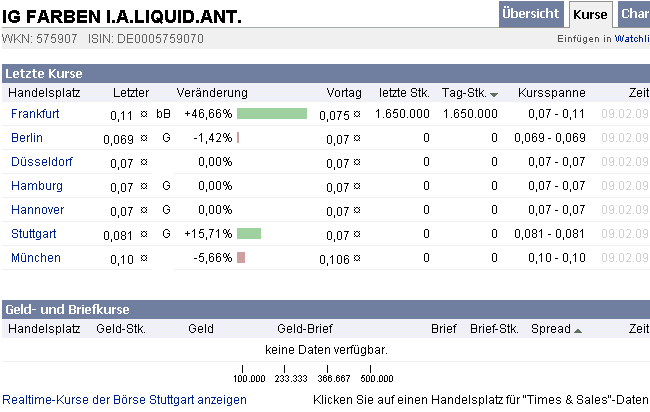Click the Hannover exchange link
Viewport: 650px width, 412px height.
[x=36, y=210]
